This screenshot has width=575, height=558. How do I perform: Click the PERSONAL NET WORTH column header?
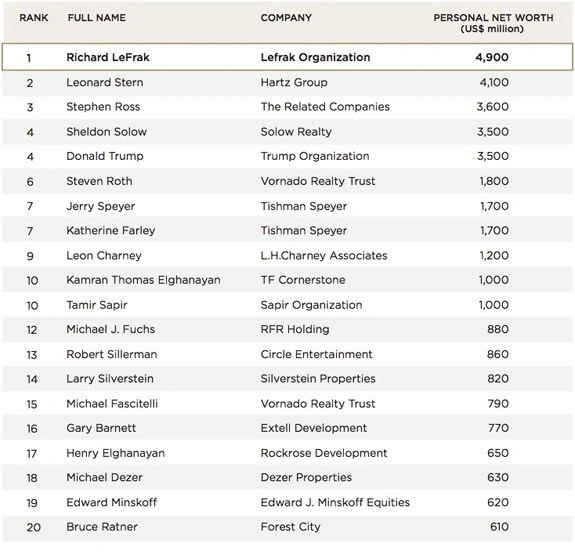tap(493, 23)
